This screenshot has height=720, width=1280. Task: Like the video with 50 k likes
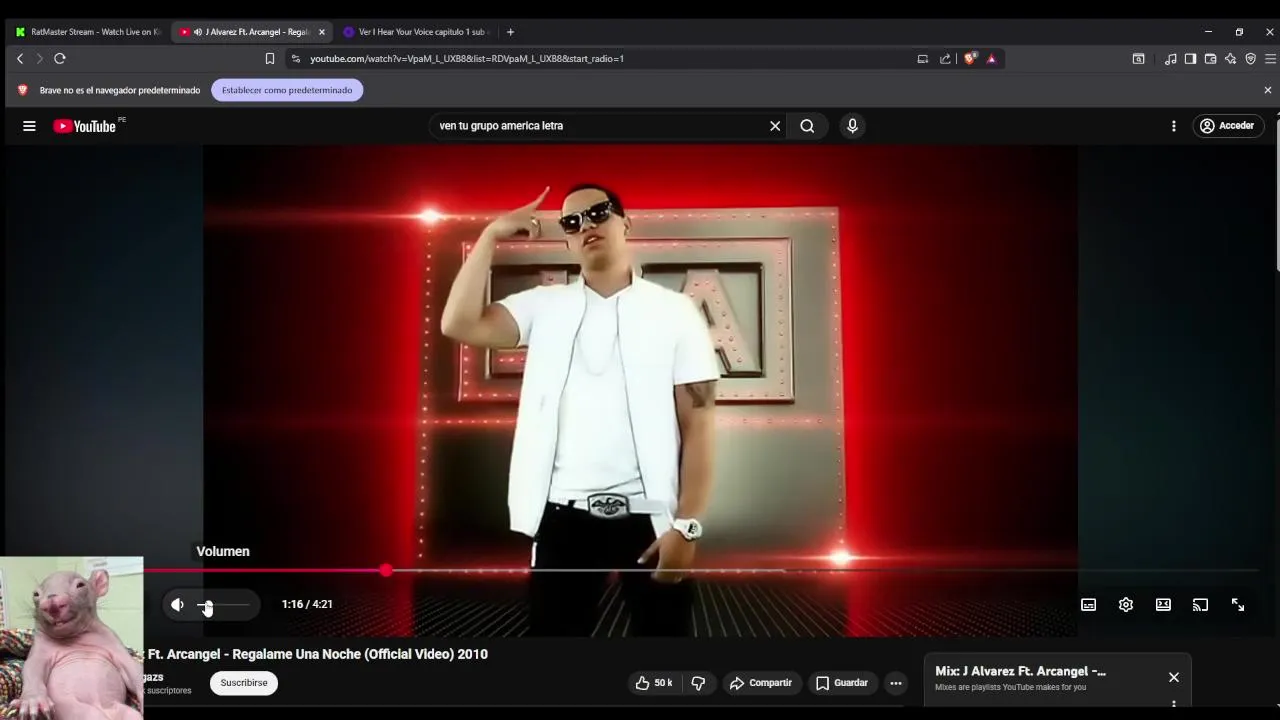pyautogui.click(x=654, y=683)
